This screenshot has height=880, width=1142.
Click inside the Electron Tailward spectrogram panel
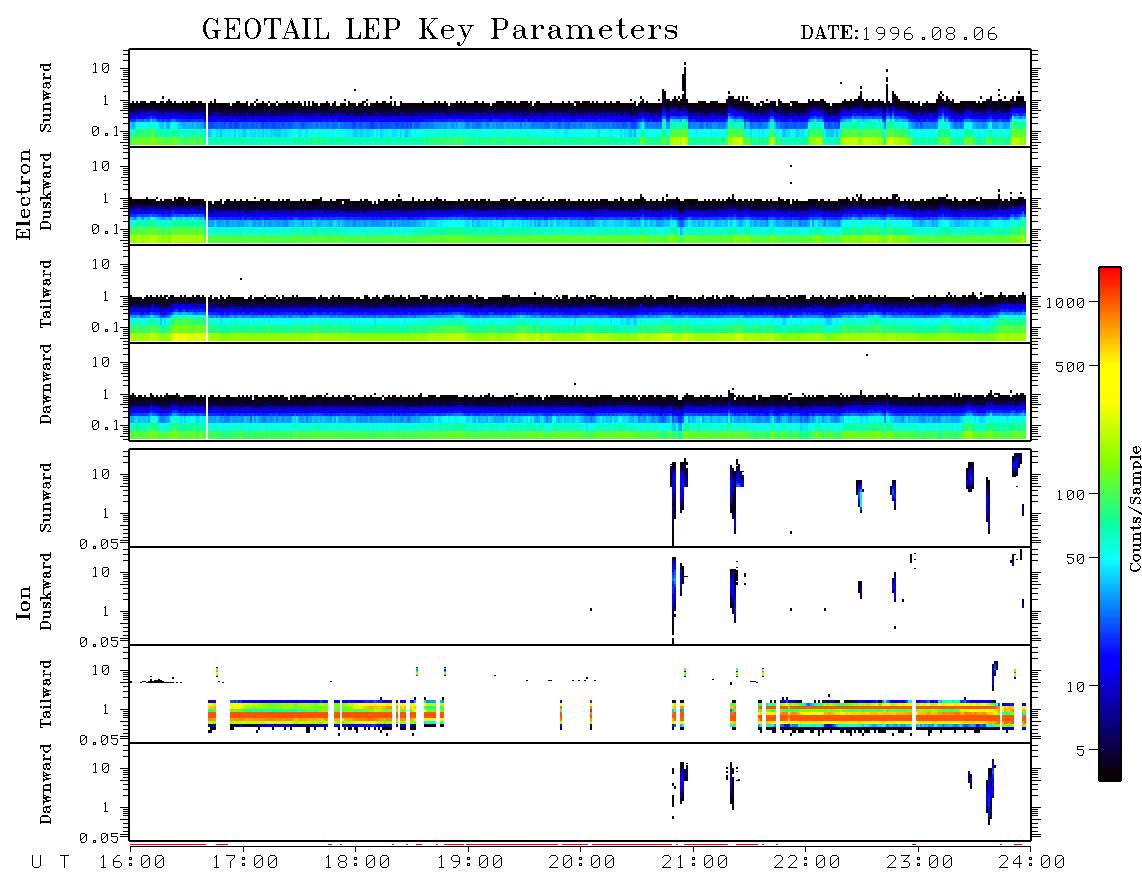pos(580,294)
